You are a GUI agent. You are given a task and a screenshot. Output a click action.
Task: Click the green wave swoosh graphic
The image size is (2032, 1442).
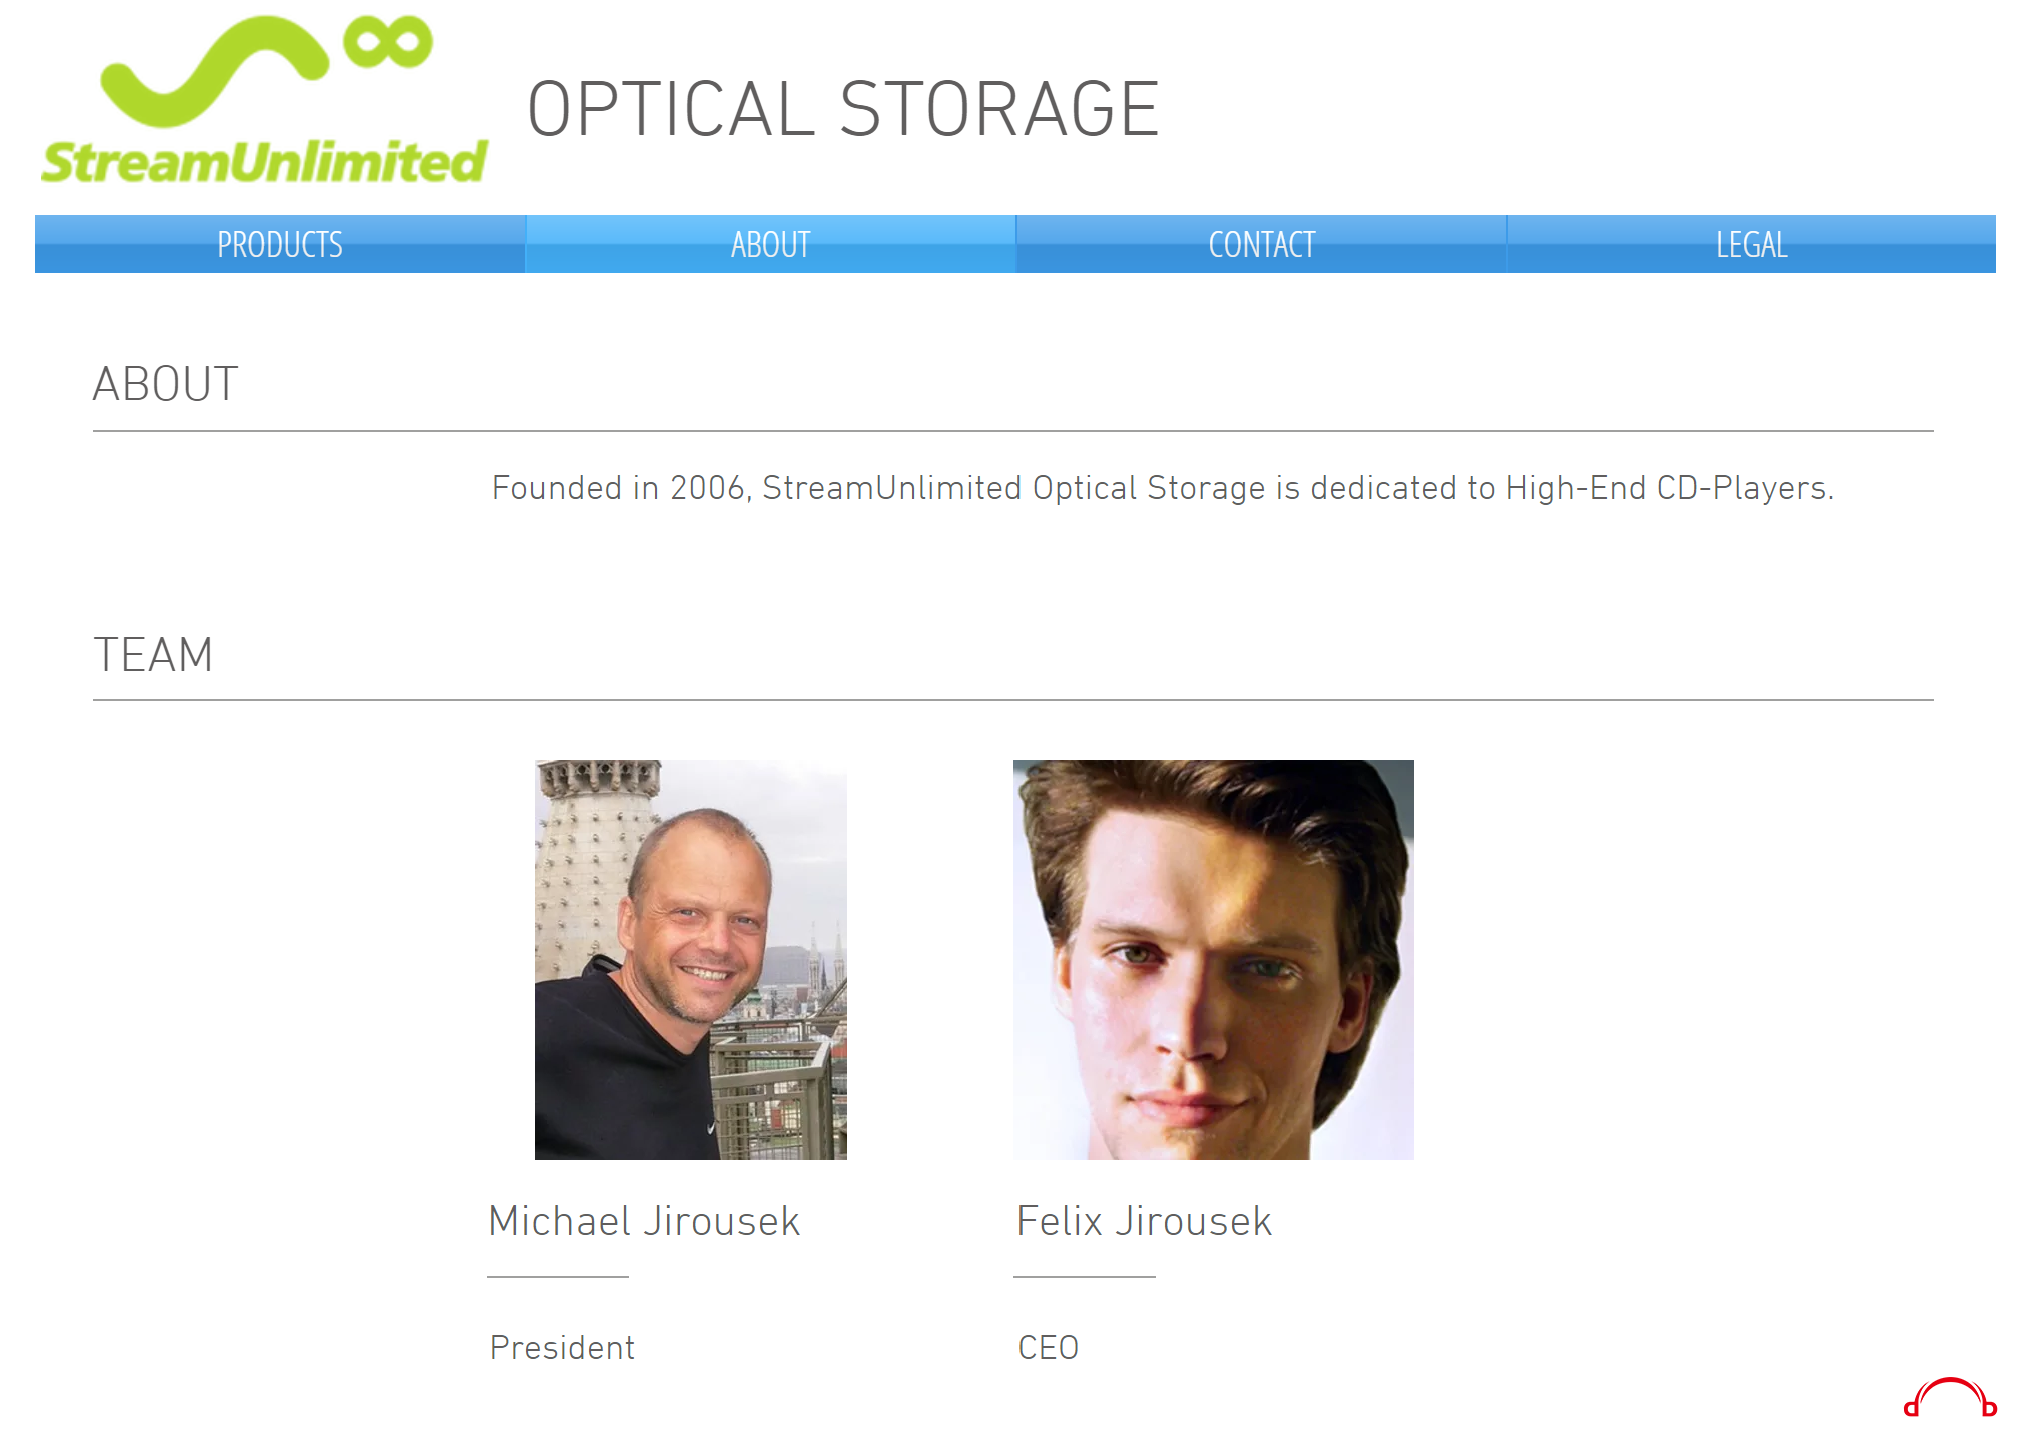pyautogui.click(x=214, y=72)
